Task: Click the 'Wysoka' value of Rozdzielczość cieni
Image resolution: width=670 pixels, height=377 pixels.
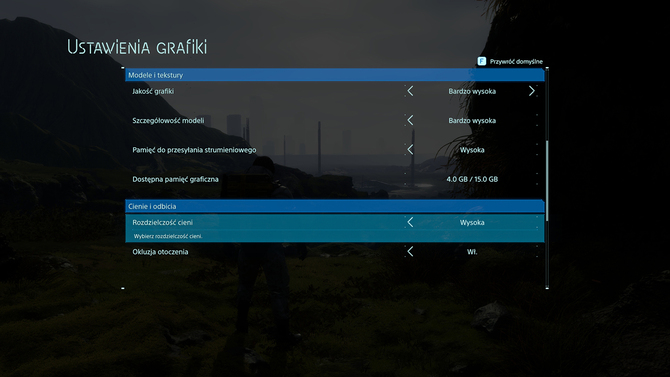Action: point(472,222)
